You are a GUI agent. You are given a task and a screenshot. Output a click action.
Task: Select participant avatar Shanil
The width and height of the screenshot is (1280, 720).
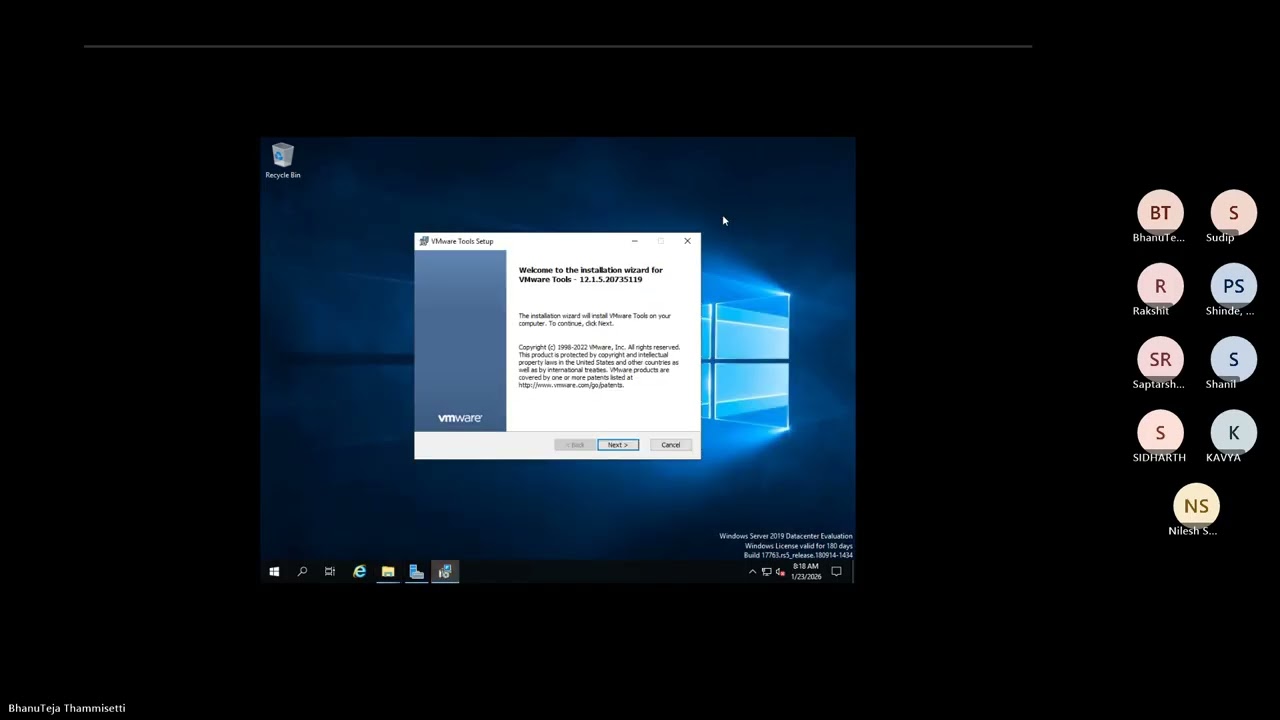pos(1233,359)
